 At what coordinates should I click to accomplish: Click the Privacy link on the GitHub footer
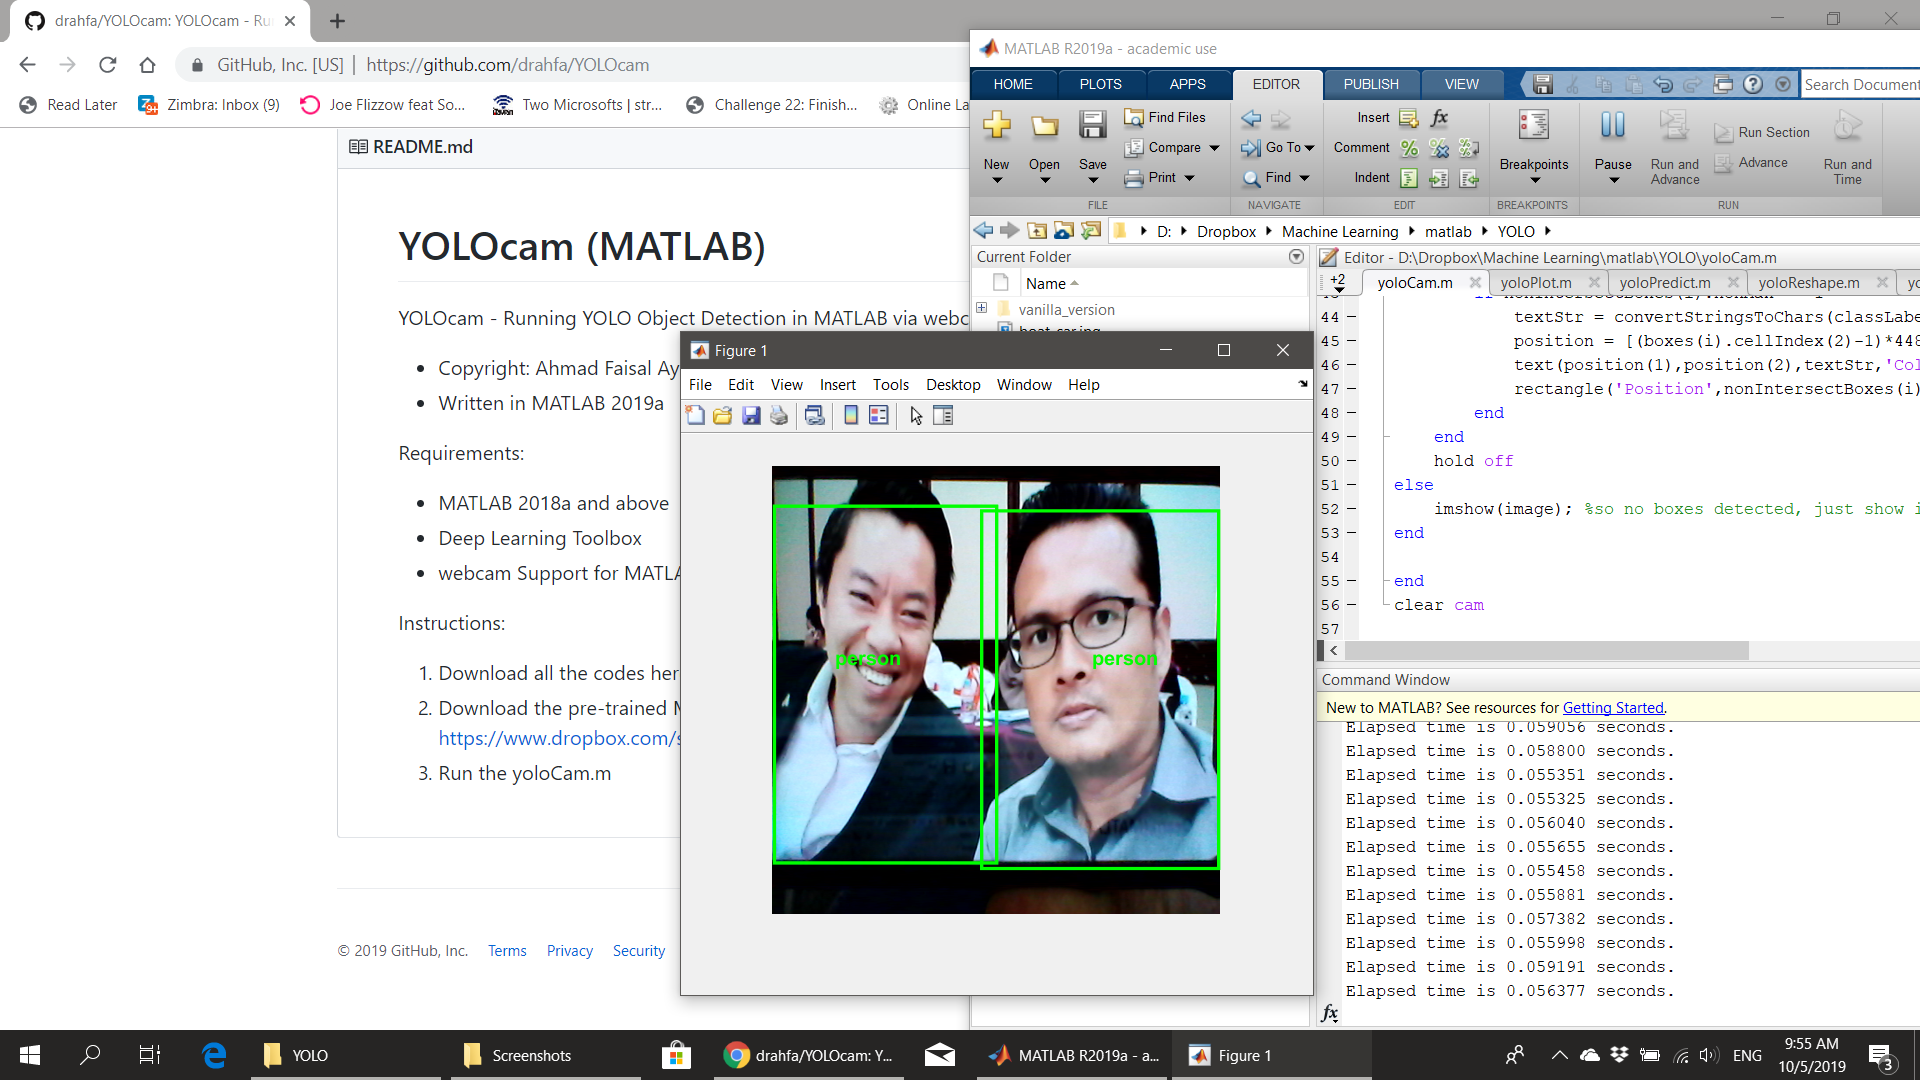(569, 951)
